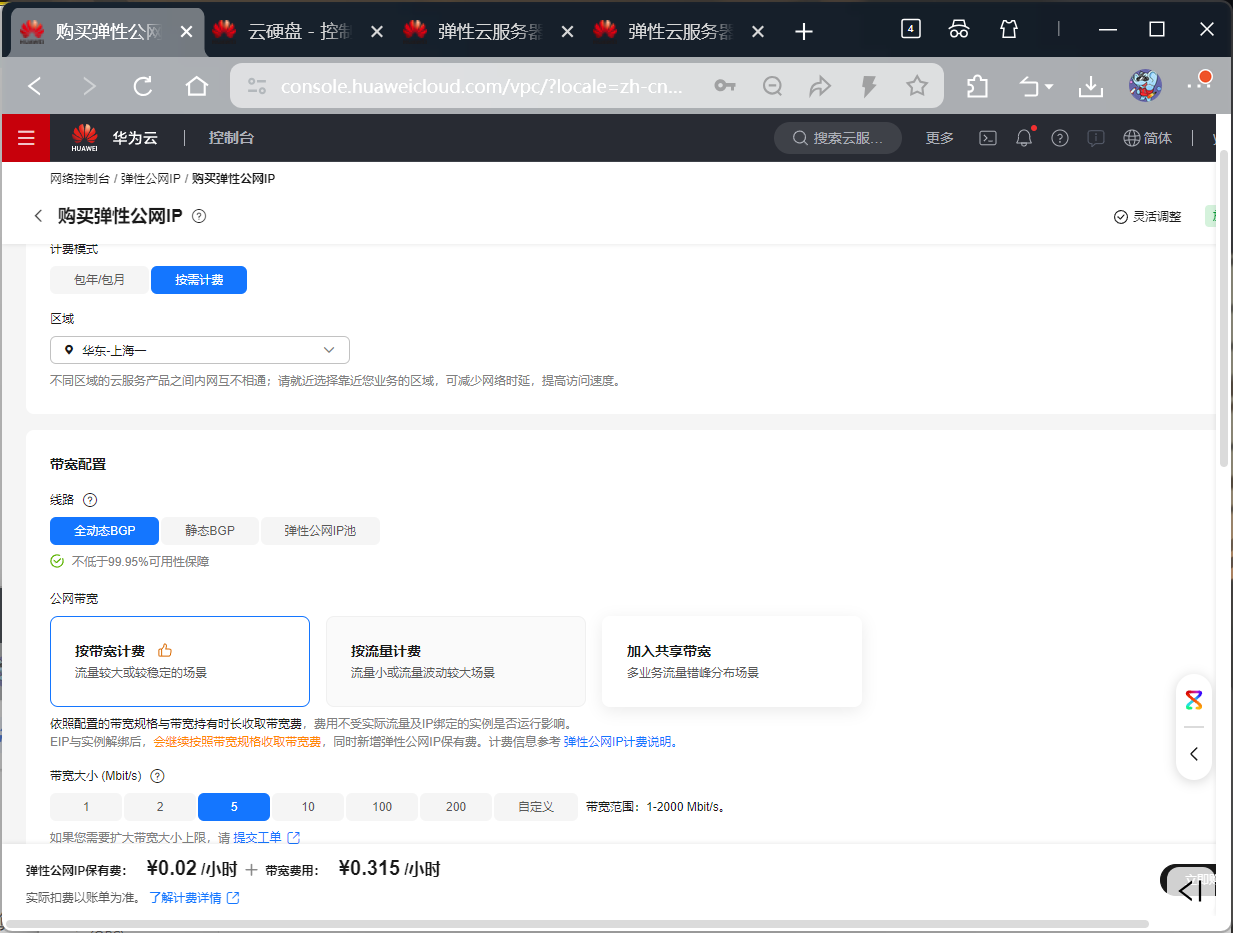Screen dimensions: 1233x933
Task: Click help icon next to 线路
Action: pos(90,500)
